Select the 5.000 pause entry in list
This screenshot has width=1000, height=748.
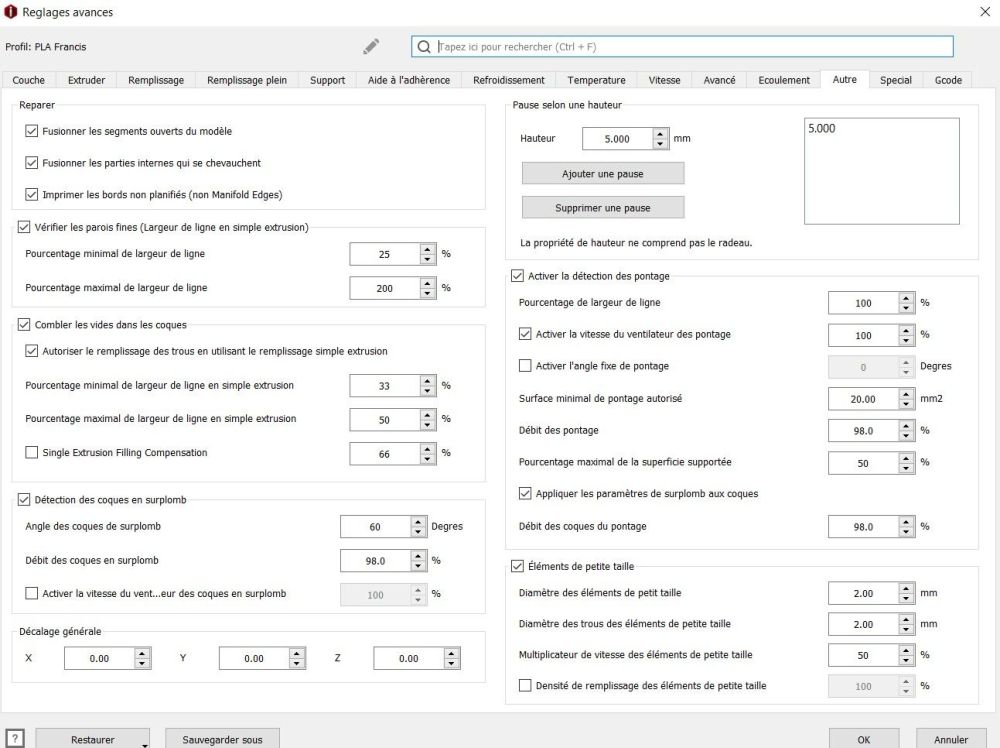point(821,128)
